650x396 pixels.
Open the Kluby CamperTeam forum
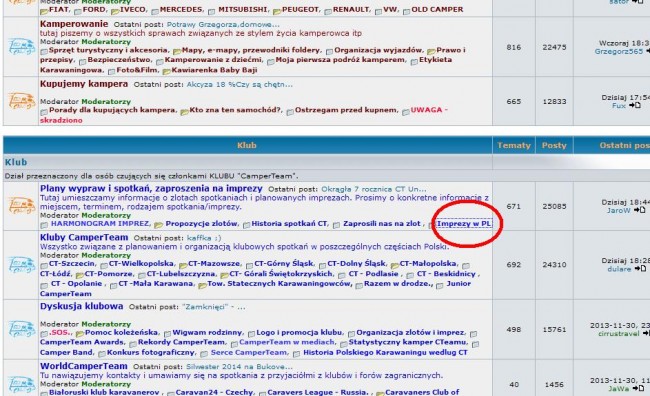(84, 237)
